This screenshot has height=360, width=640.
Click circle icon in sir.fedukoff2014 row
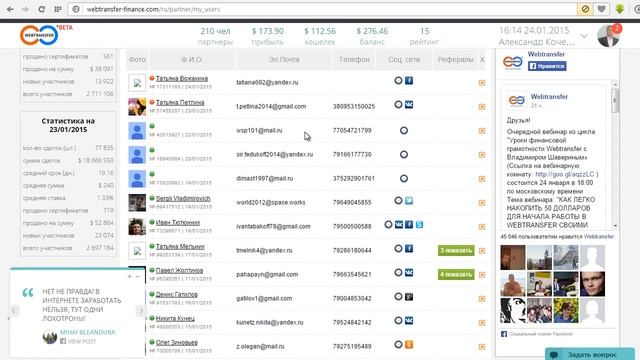click(404, 154)
